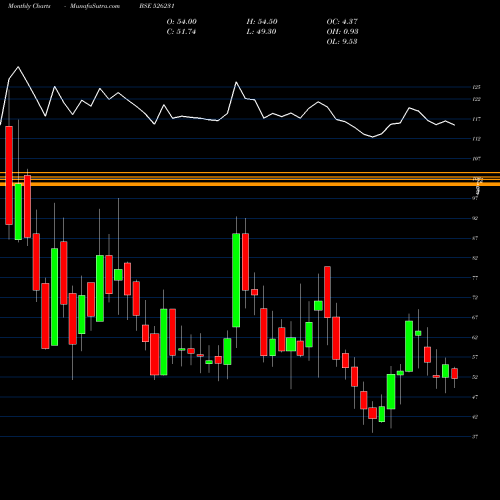Click the 125 price axis label
Image resolution: width=500 pixels, height=500 pixels.
click(476, 87)
